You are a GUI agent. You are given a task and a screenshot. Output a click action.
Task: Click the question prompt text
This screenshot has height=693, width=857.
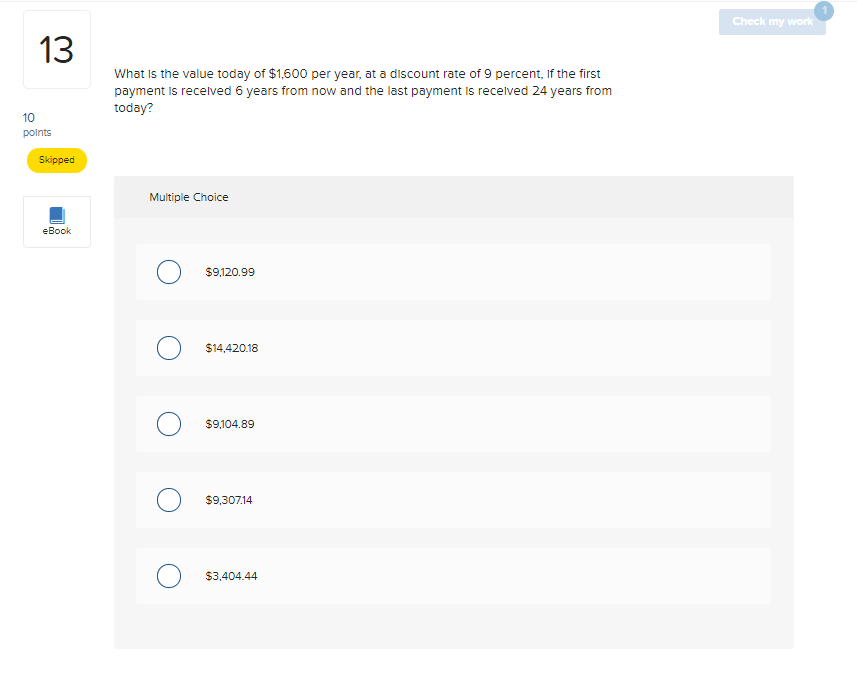(x=363, y=90)
